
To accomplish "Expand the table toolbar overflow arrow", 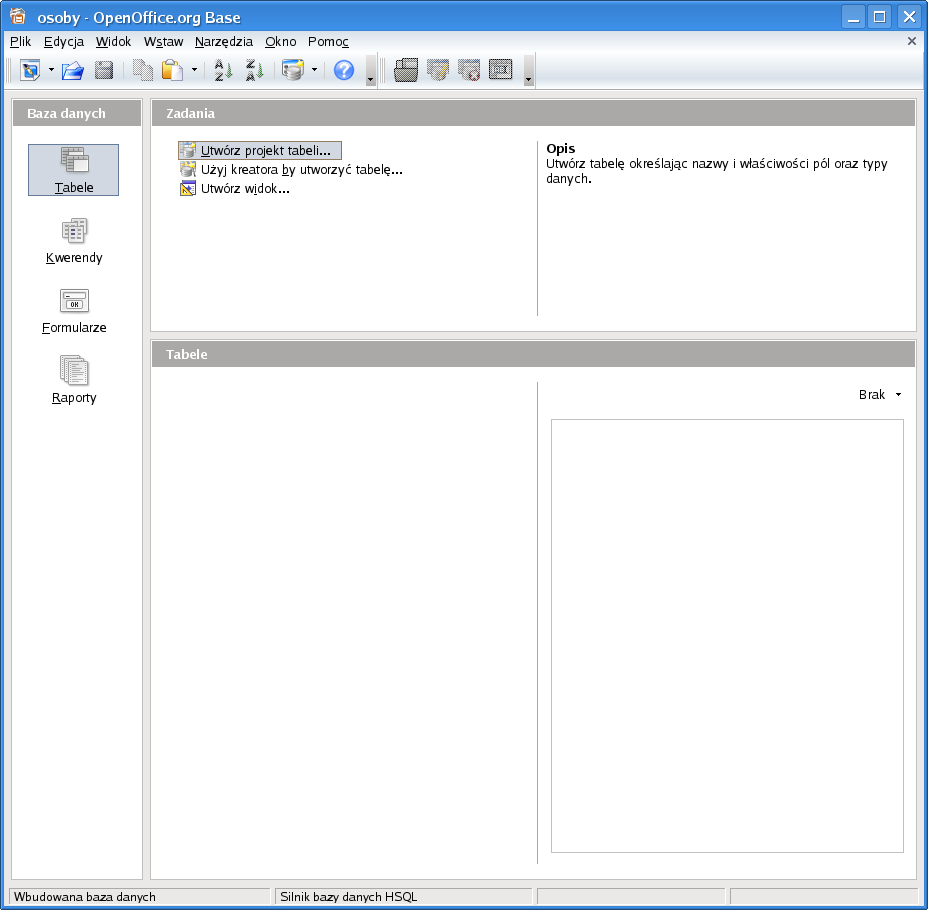I will pyautogui.click(x=529, y=71).
